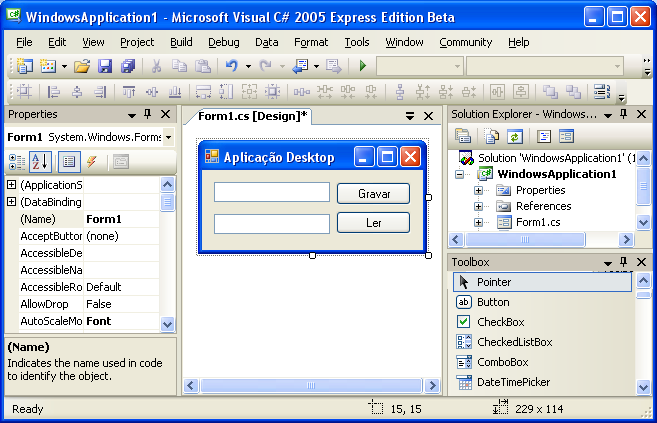The width and height of the screenshot is (657, 423).
Task: Expand the References node in Solution Explorer
Action: [478, 206]
